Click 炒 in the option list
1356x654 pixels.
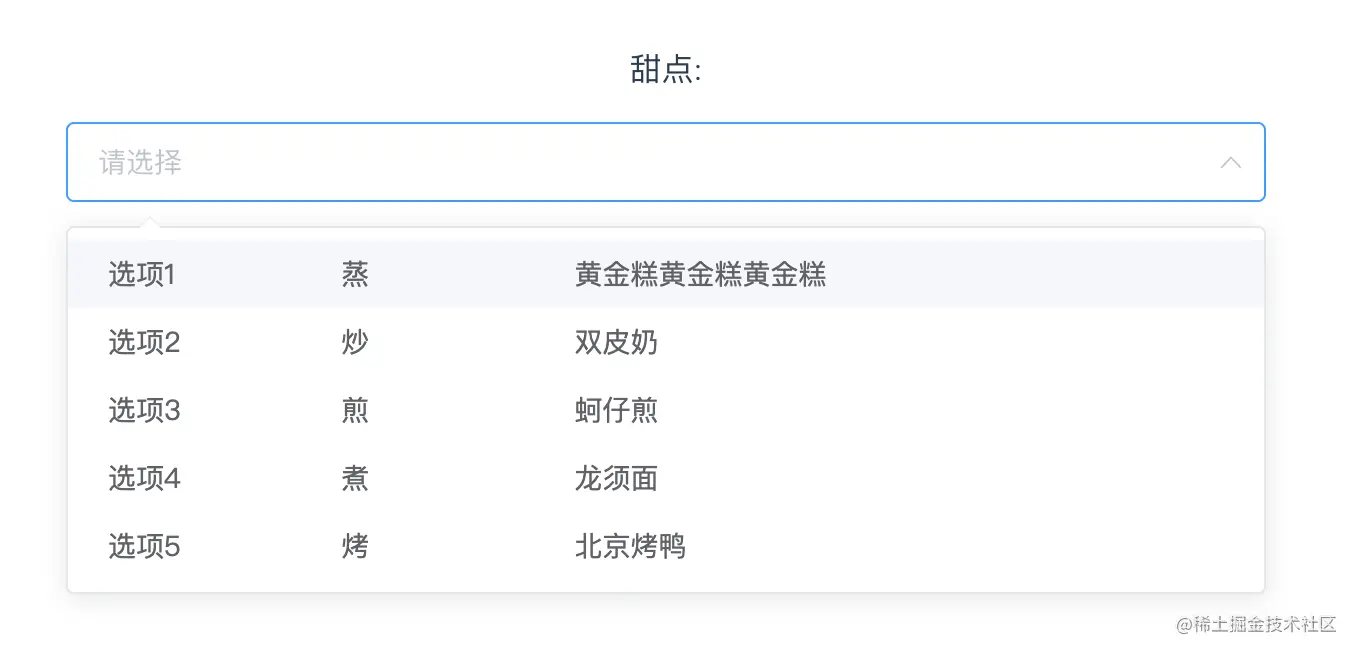pyautogui.click(x=355, y=343)
